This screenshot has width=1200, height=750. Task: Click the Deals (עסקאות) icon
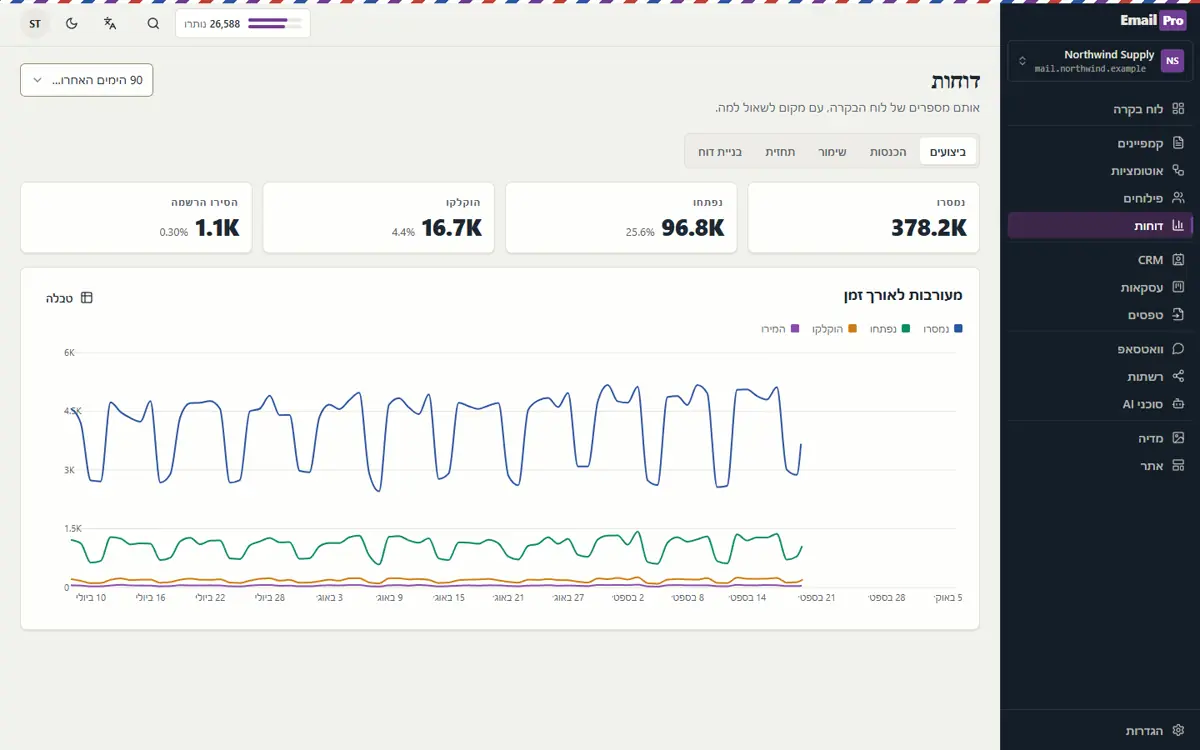pos(1178,288)
